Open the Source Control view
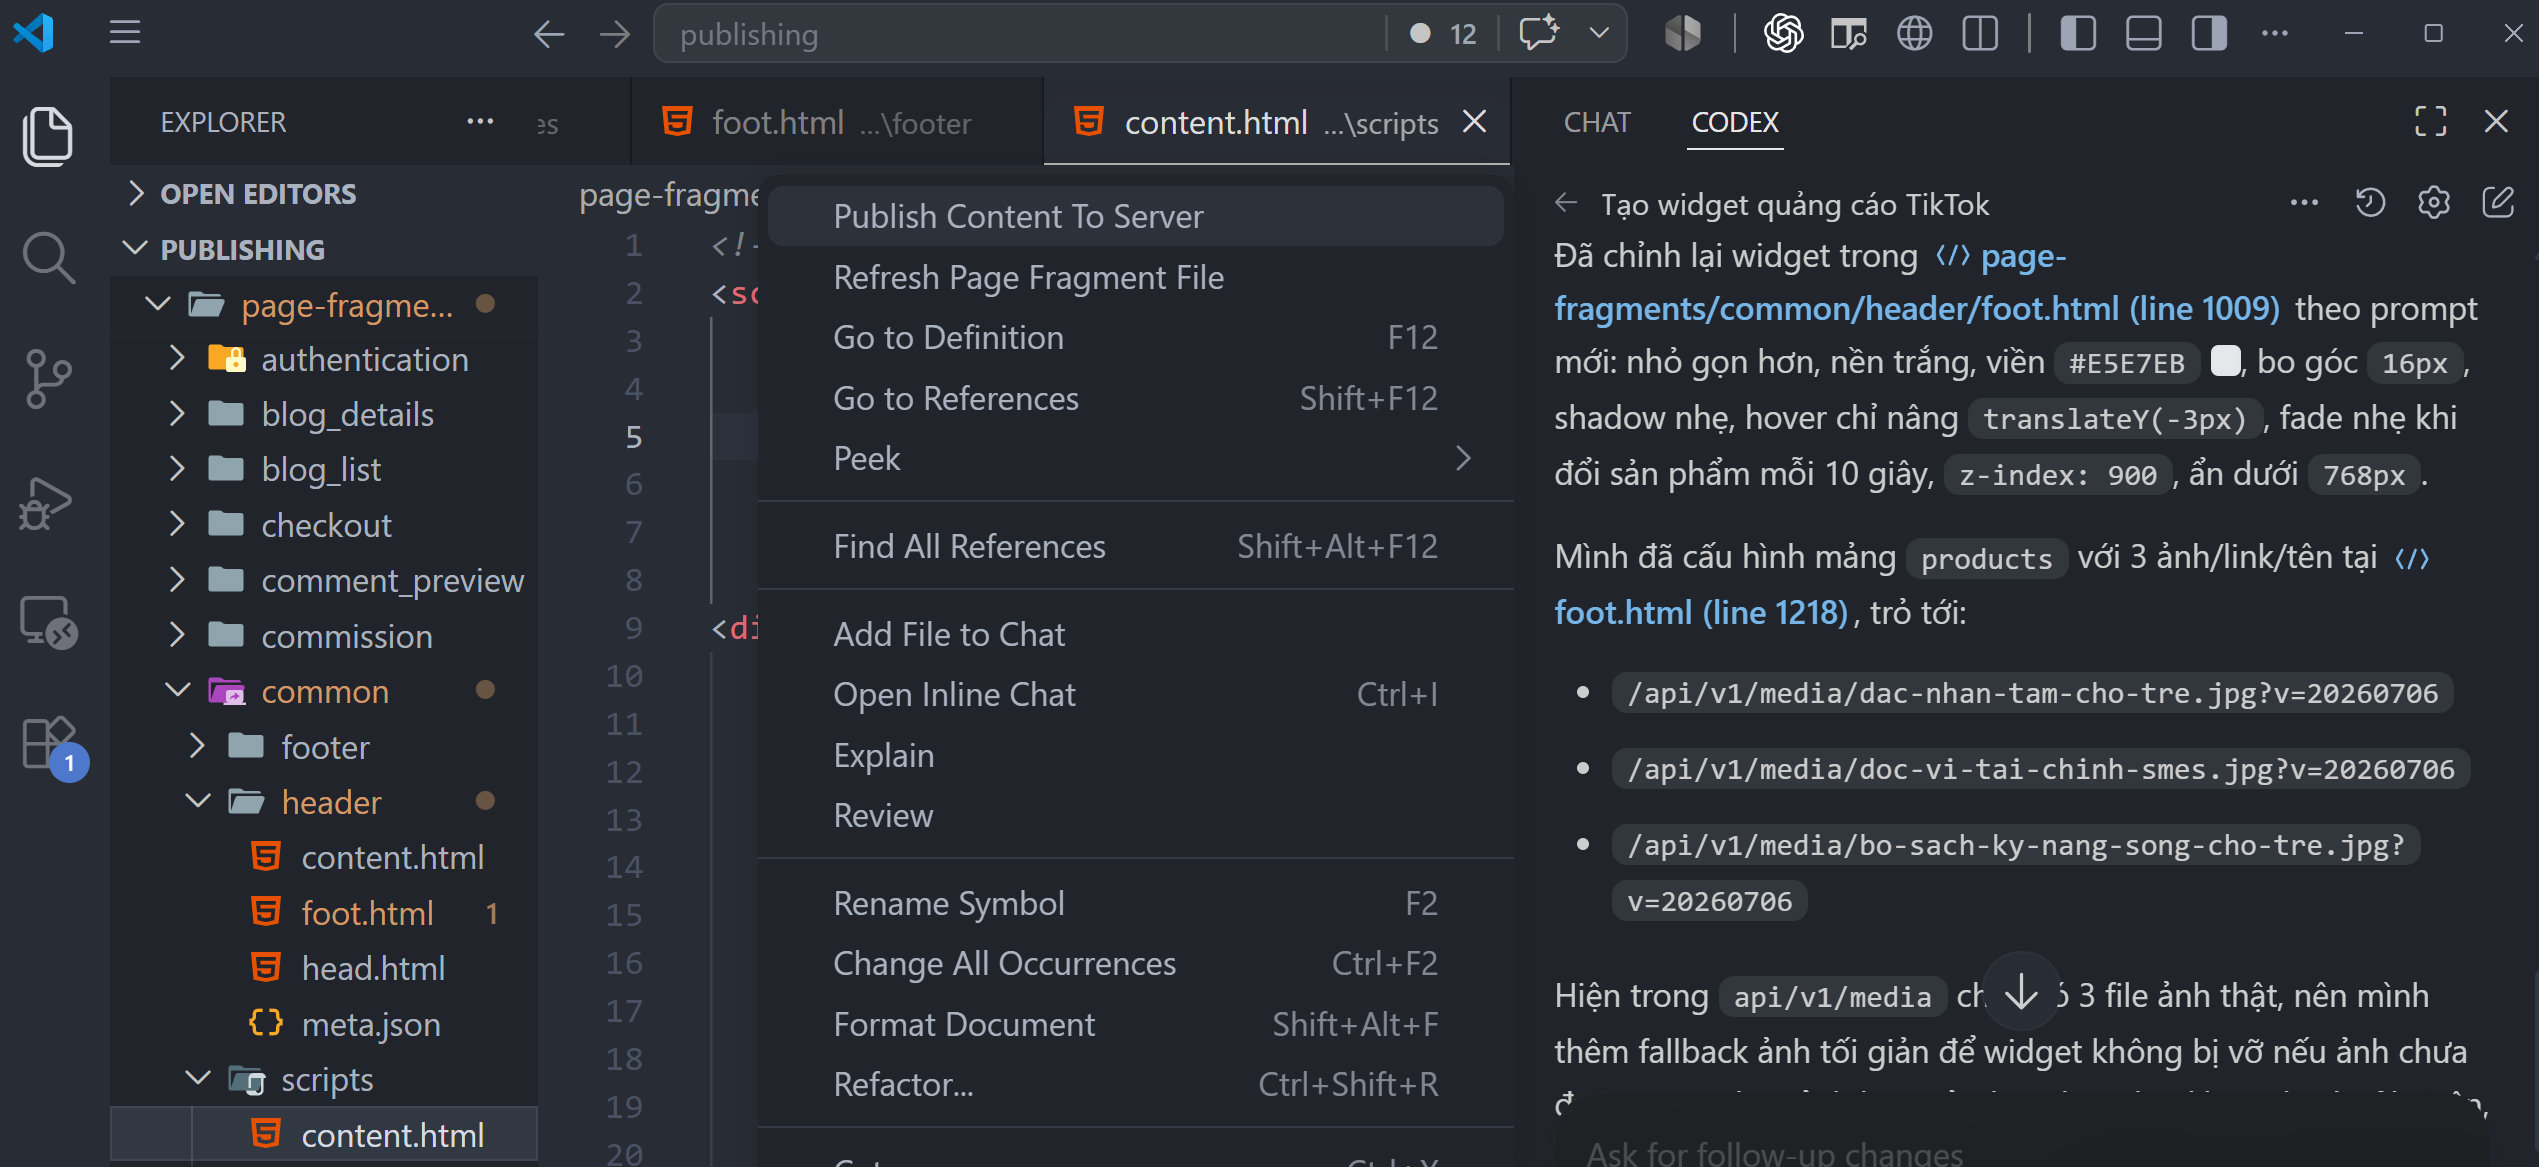Viewport: 2539px width, 1167px height. coord(47,379)
